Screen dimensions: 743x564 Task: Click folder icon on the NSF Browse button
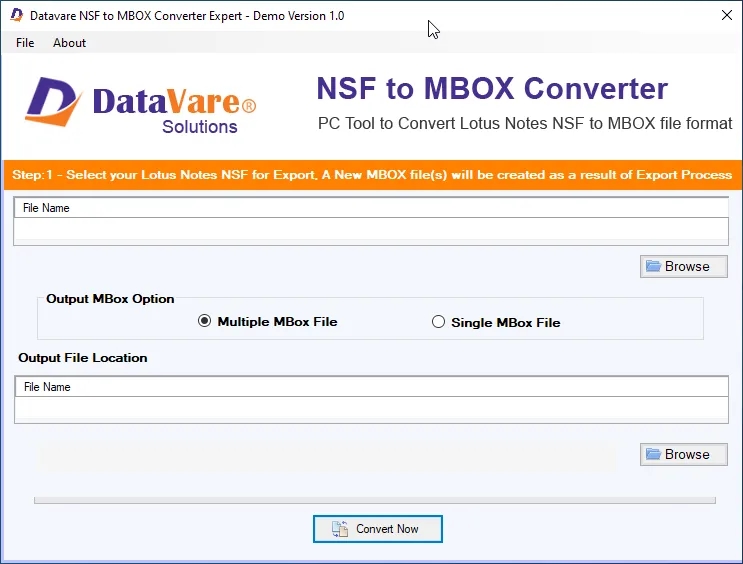pos(653,266)
